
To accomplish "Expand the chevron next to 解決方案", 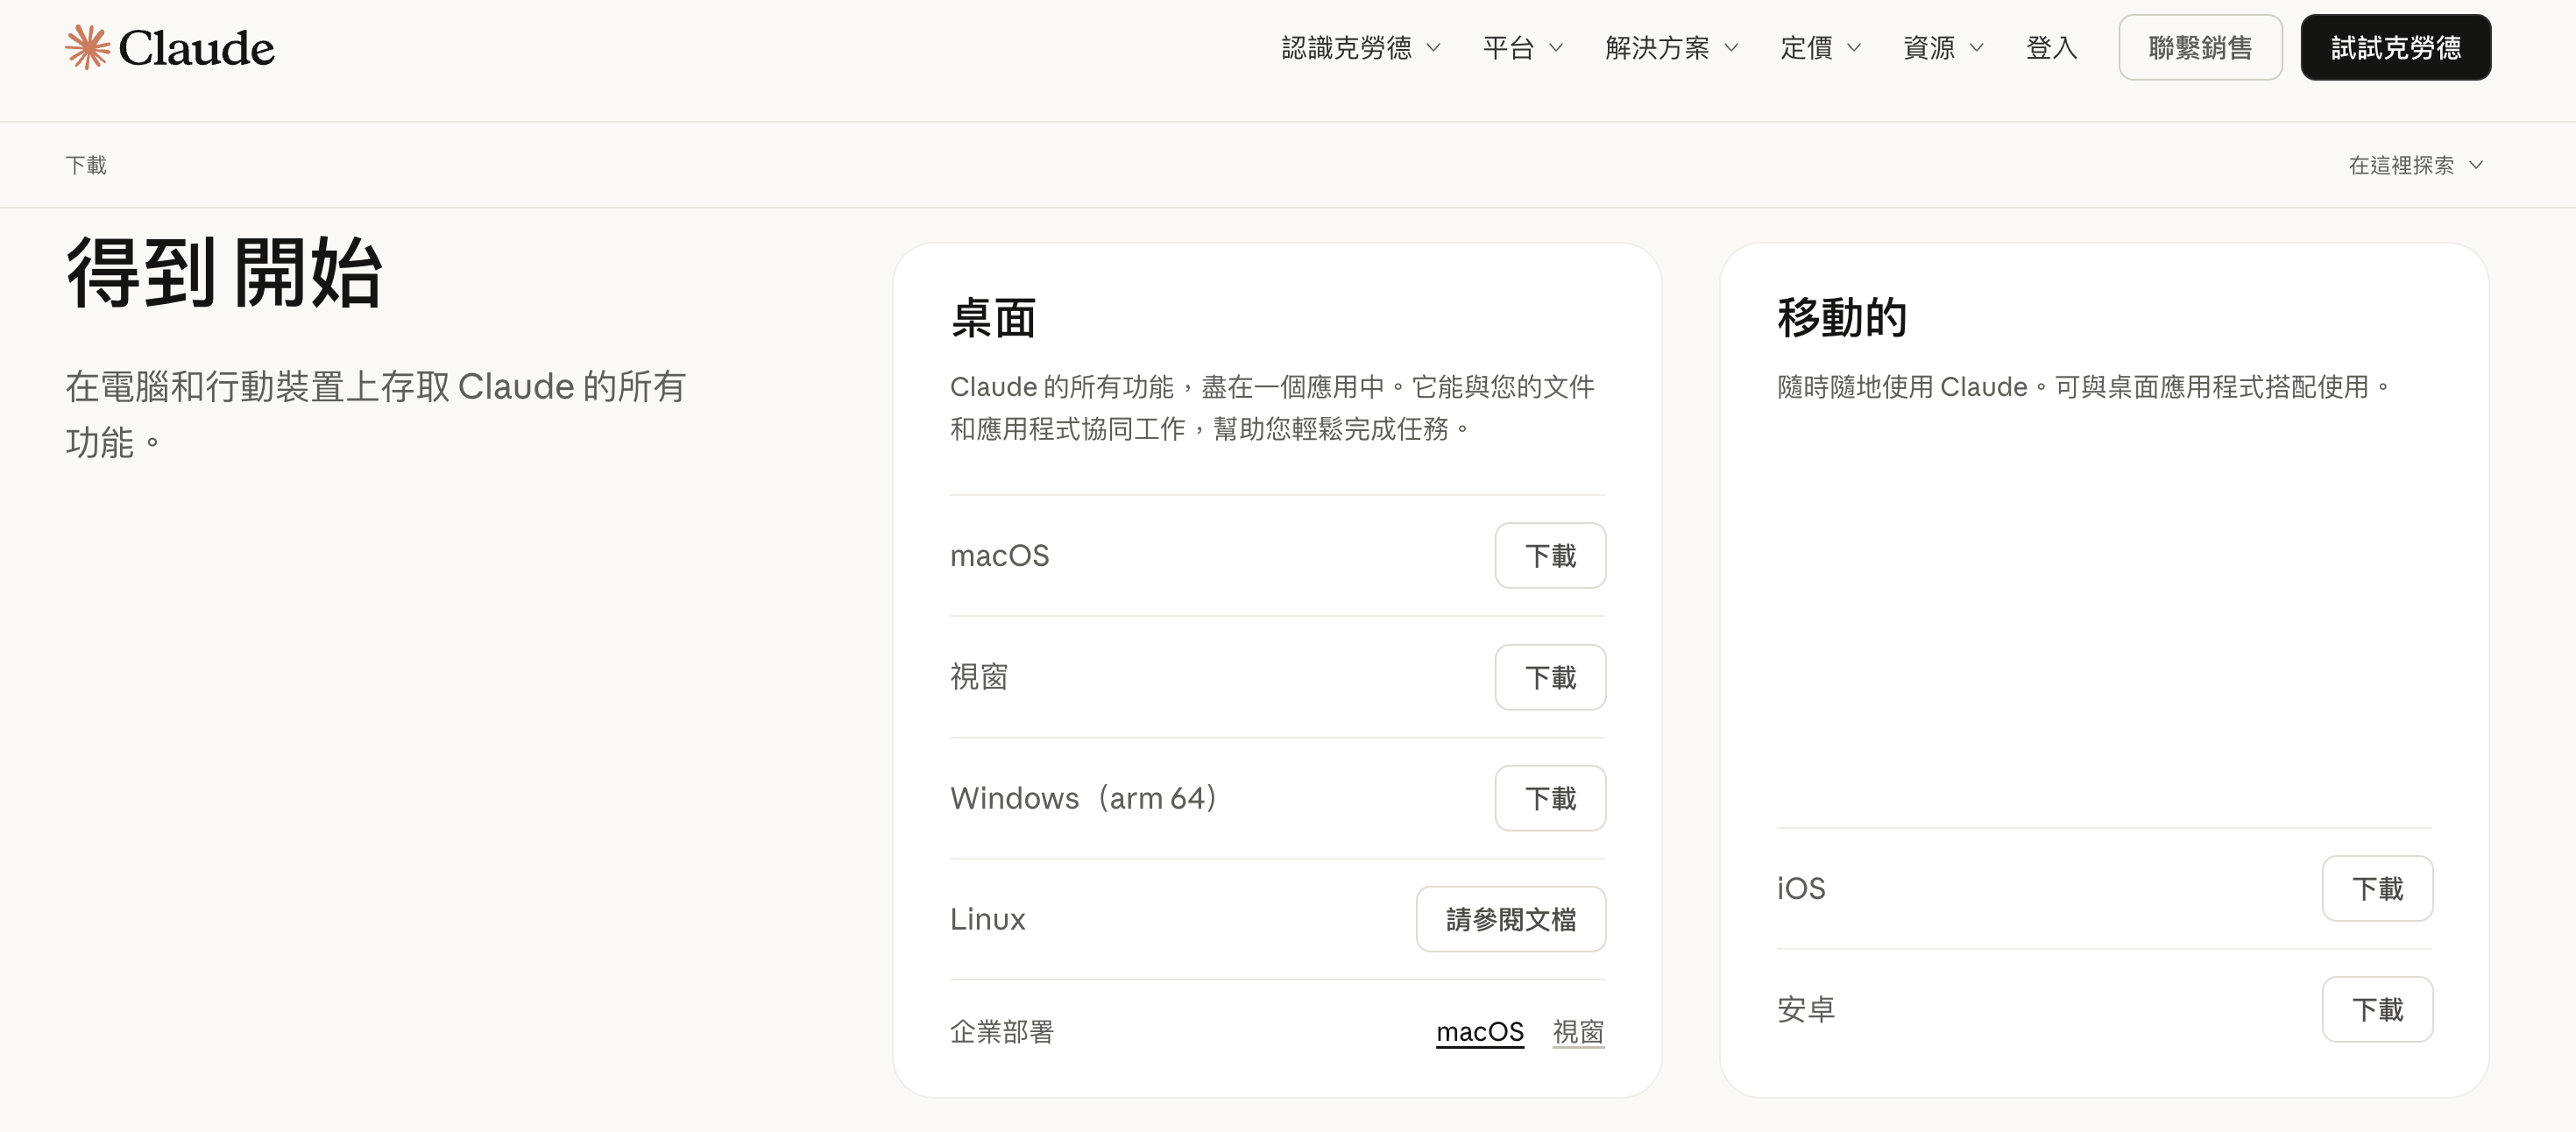I will (x=1732, y=47).
